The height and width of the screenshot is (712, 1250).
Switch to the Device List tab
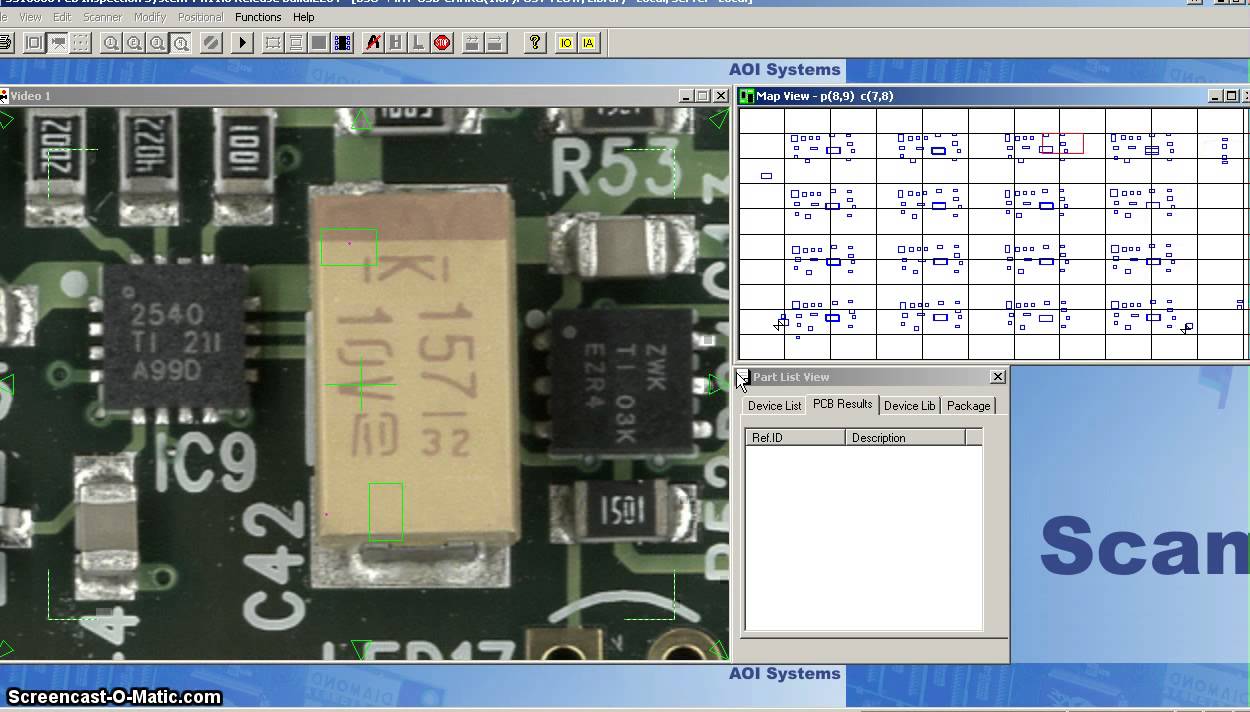pos(774,405)
